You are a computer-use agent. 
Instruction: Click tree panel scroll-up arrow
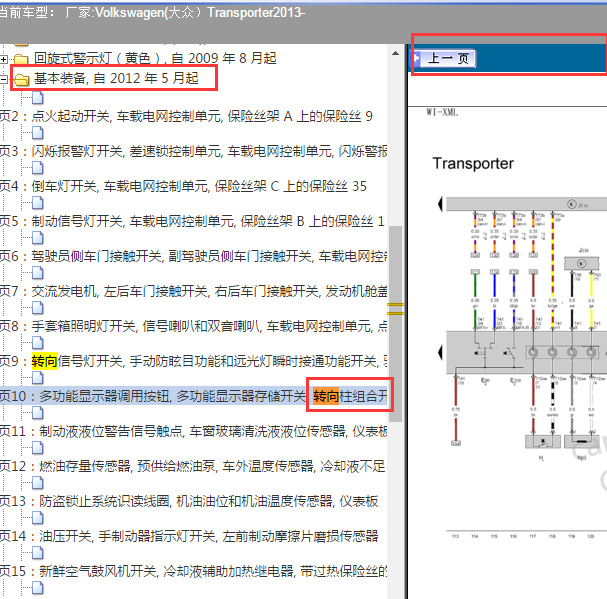click(x=395, y=53)
